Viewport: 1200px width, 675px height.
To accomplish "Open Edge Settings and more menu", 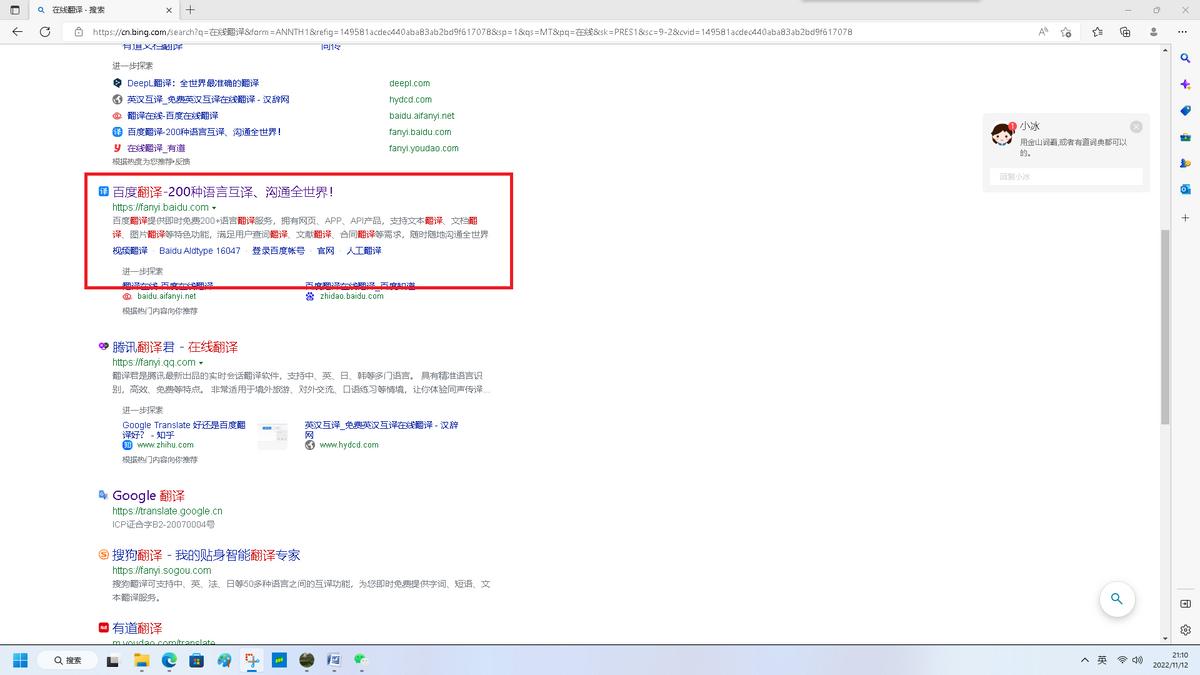I will coord(1180,32).
